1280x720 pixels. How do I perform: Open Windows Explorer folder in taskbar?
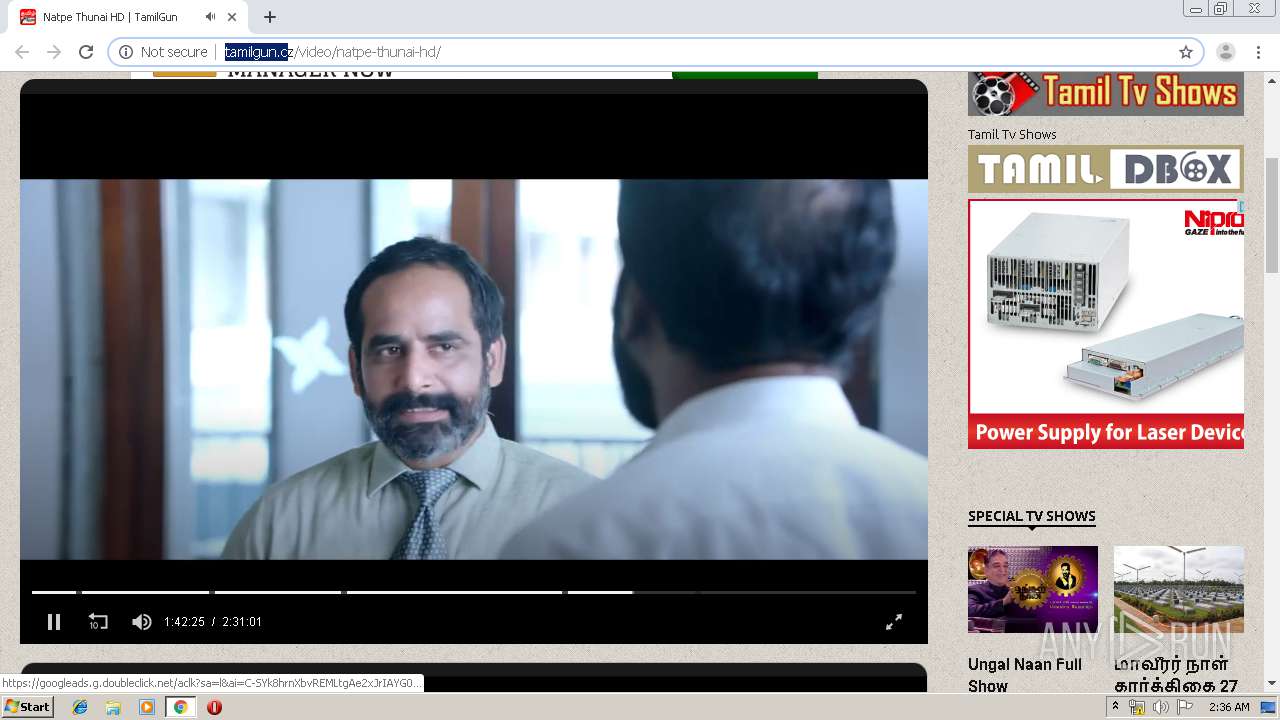click(x=113, y=707)
